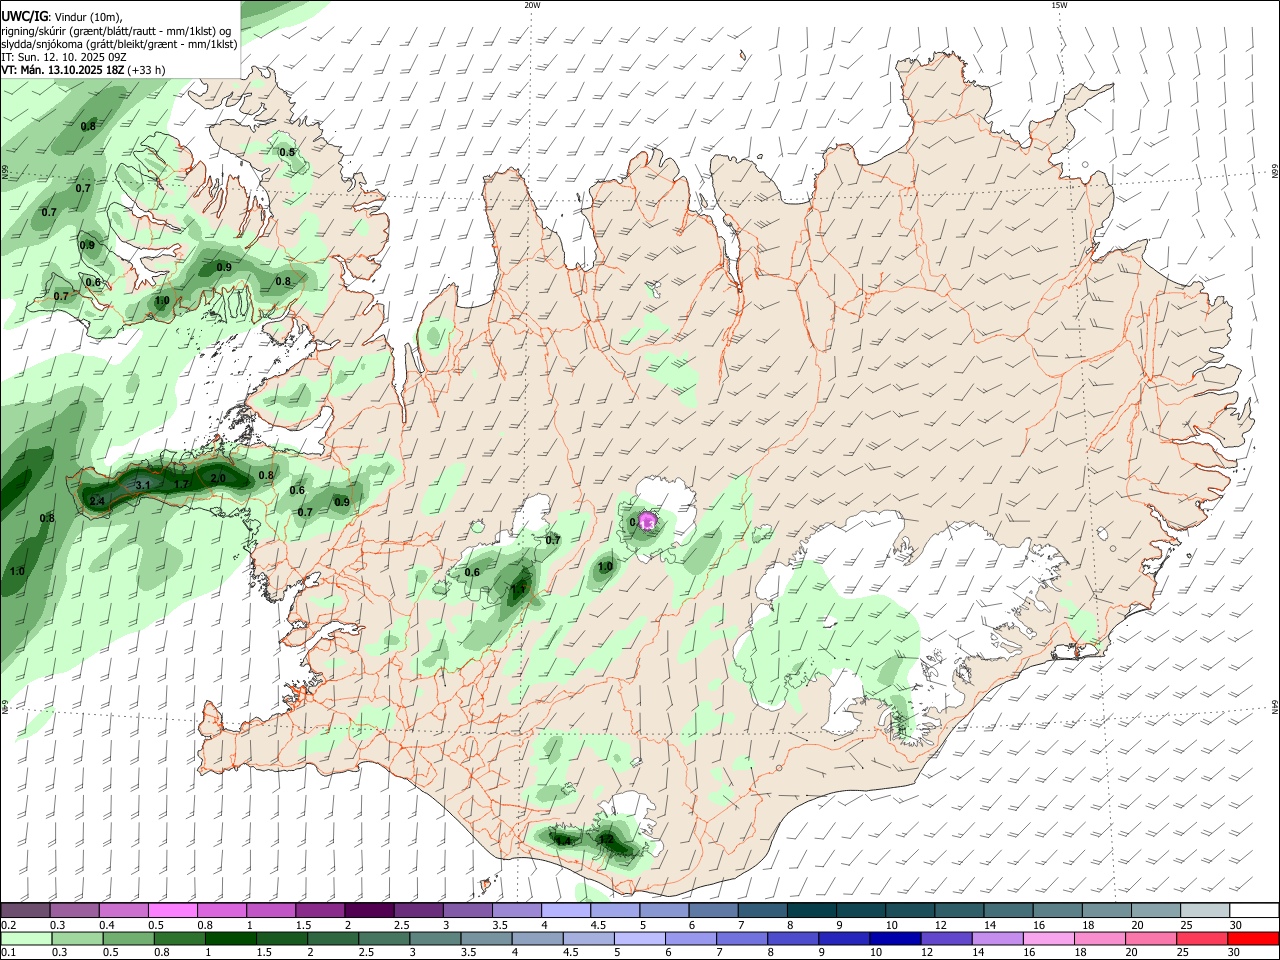Select the dark teal 8–9 snow legend swatch
Viewport: 1280px width, 960px height.
812,910
